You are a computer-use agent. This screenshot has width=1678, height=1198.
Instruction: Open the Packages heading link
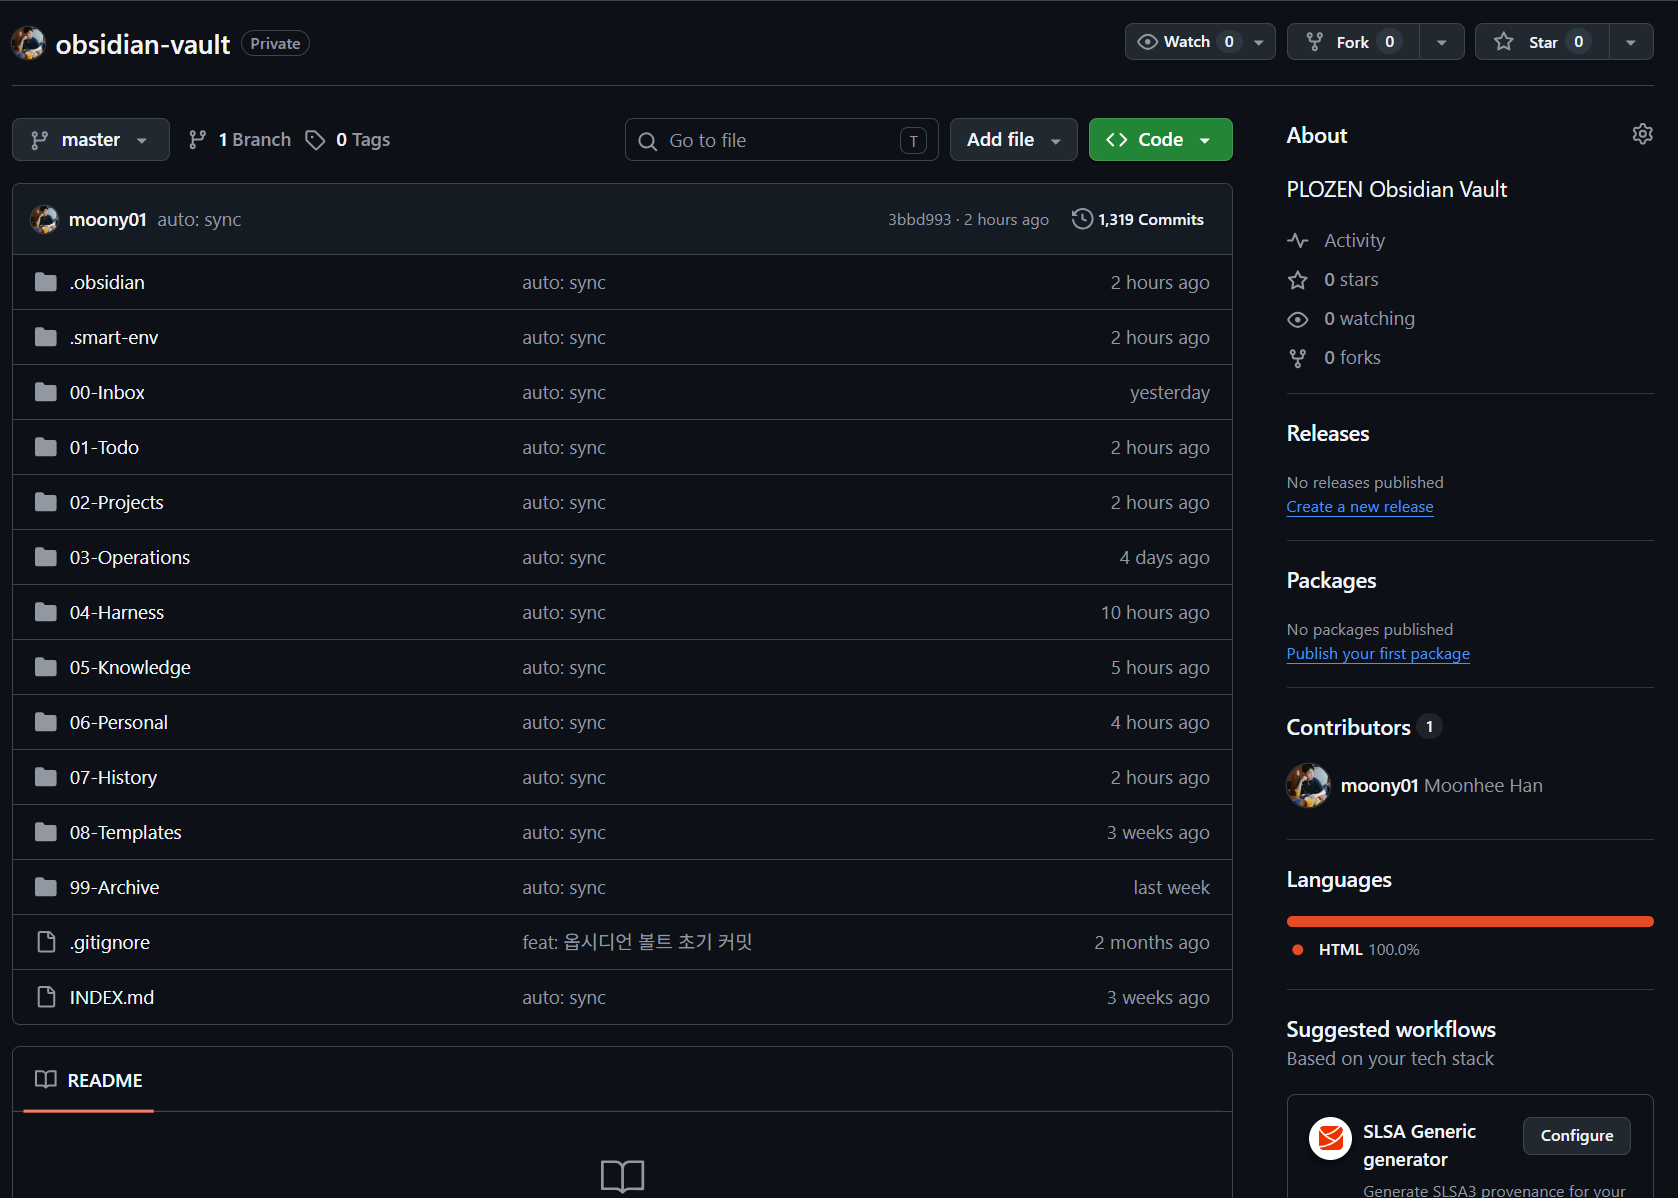(x=1331, y=580)
